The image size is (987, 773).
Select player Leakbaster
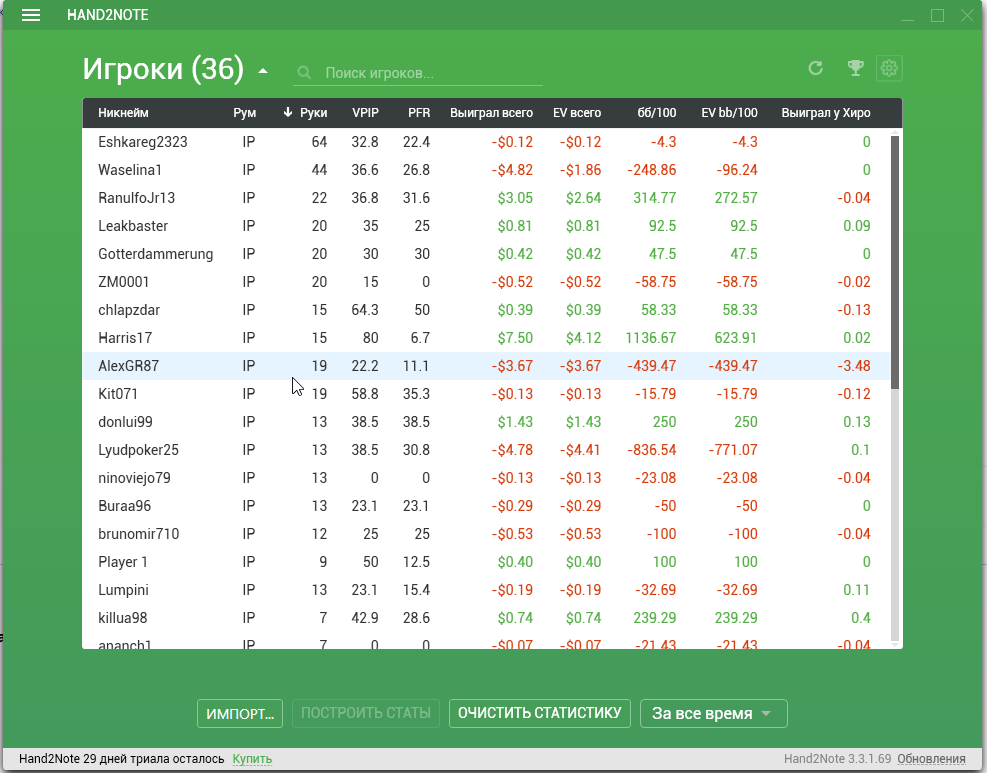click(486, 226)
